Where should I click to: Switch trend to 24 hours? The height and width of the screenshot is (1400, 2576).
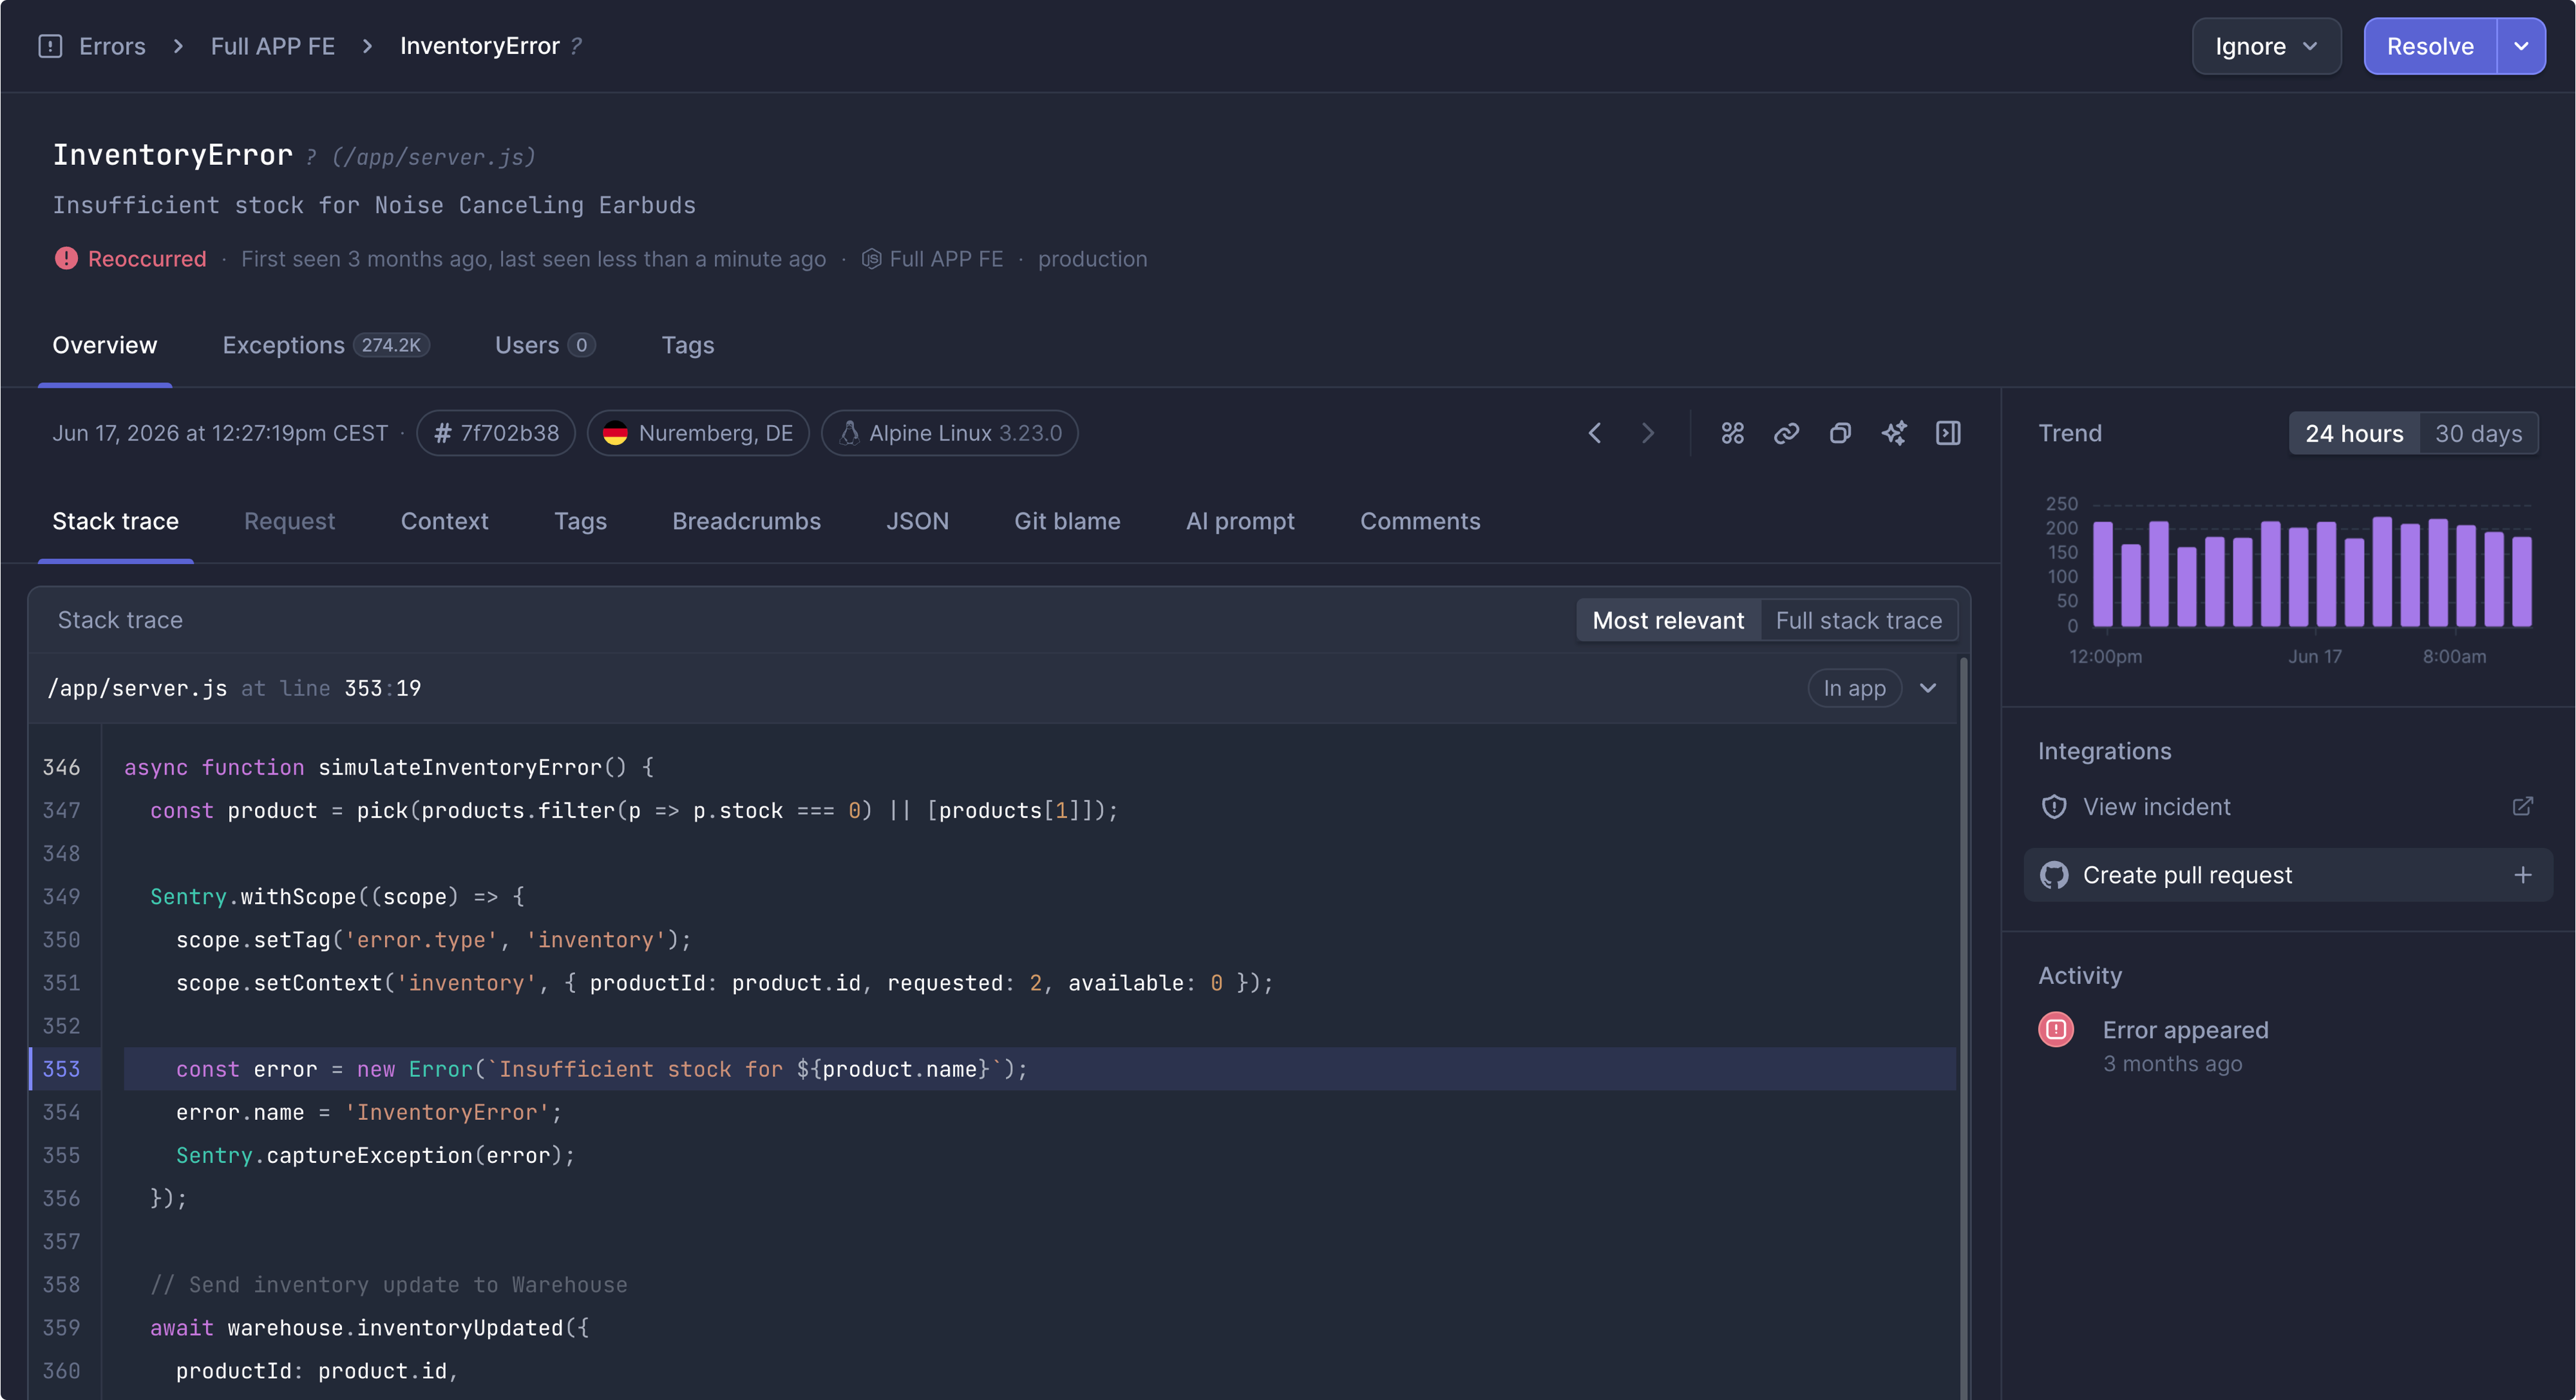click(2354, 433)
